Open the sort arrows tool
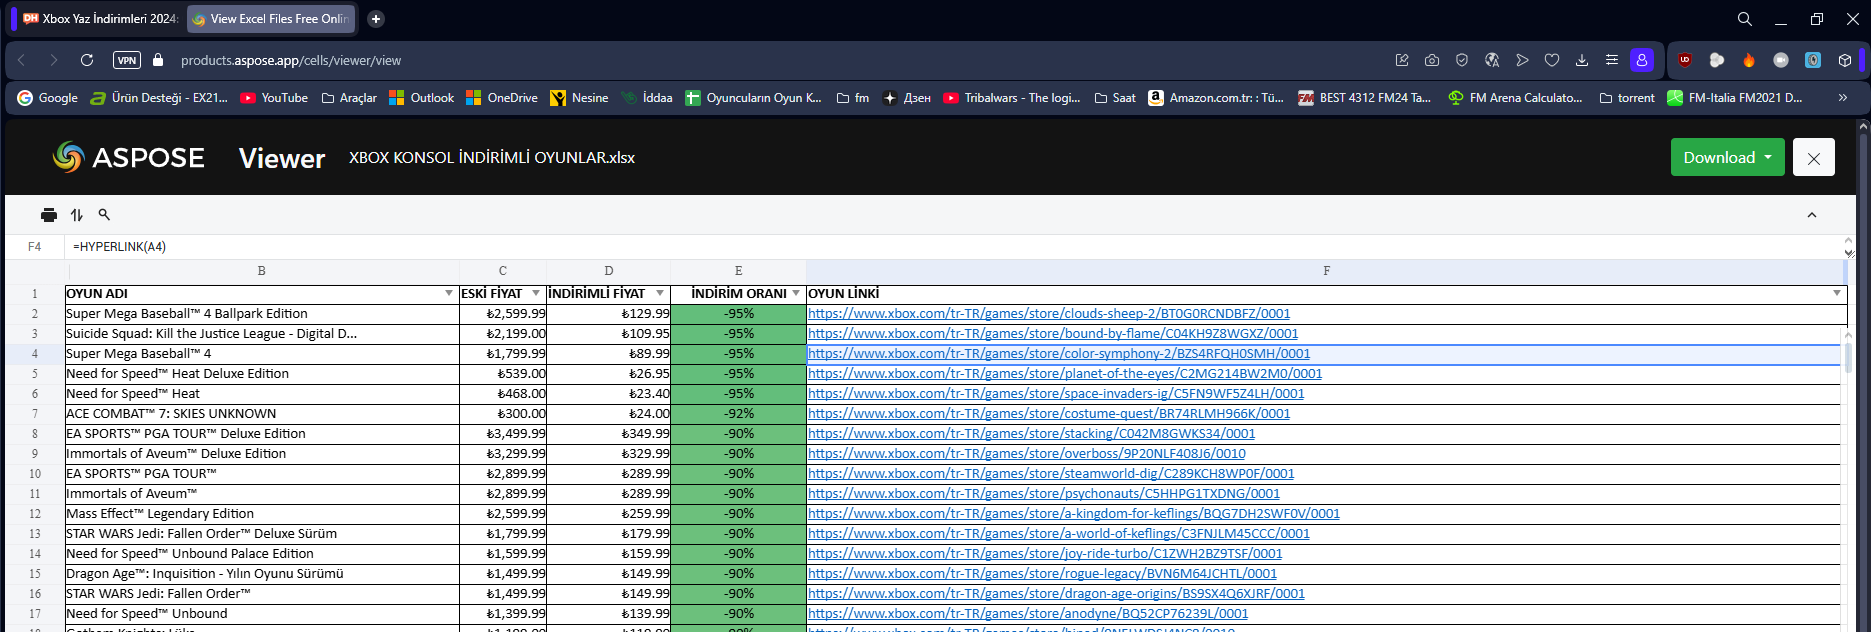This screenshot has width=1871, height=632. coord(77,215)
